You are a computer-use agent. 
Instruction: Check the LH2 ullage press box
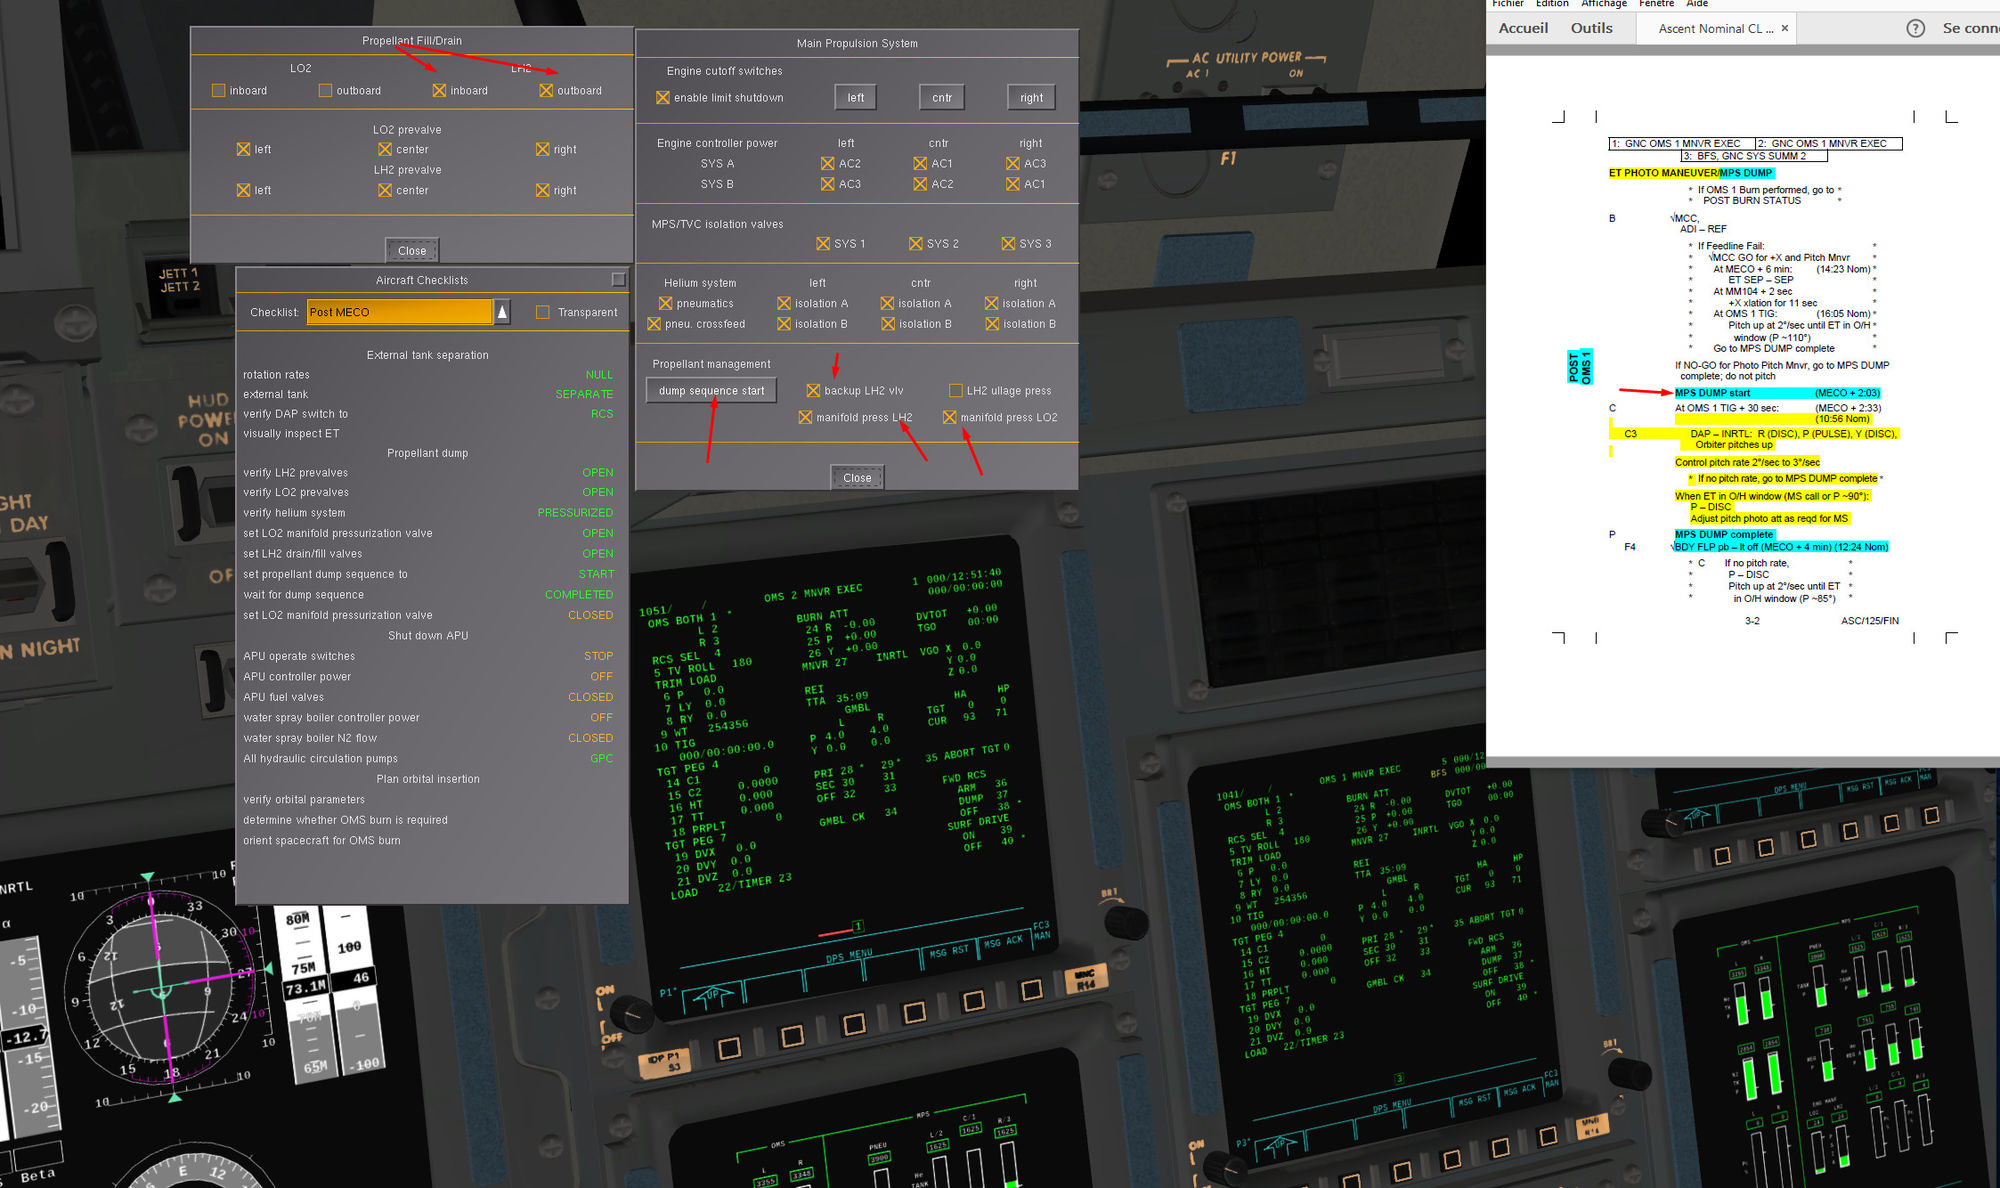pyautogui.click(x=956, y=391)
